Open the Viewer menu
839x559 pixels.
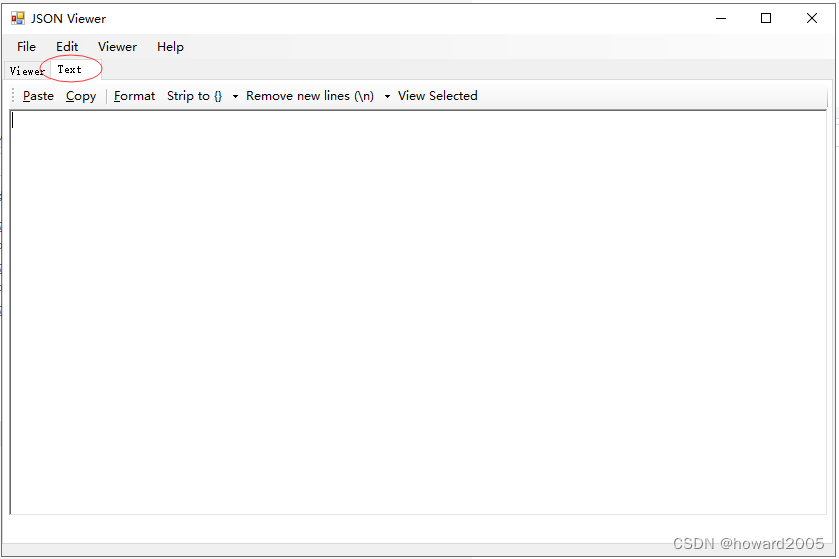(x=117, y=47)
